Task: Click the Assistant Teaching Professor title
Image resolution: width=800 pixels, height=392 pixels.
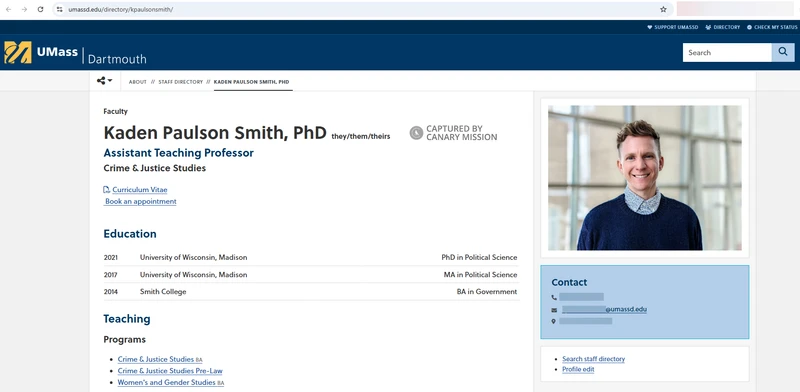Action: click(x=179, y=153)
